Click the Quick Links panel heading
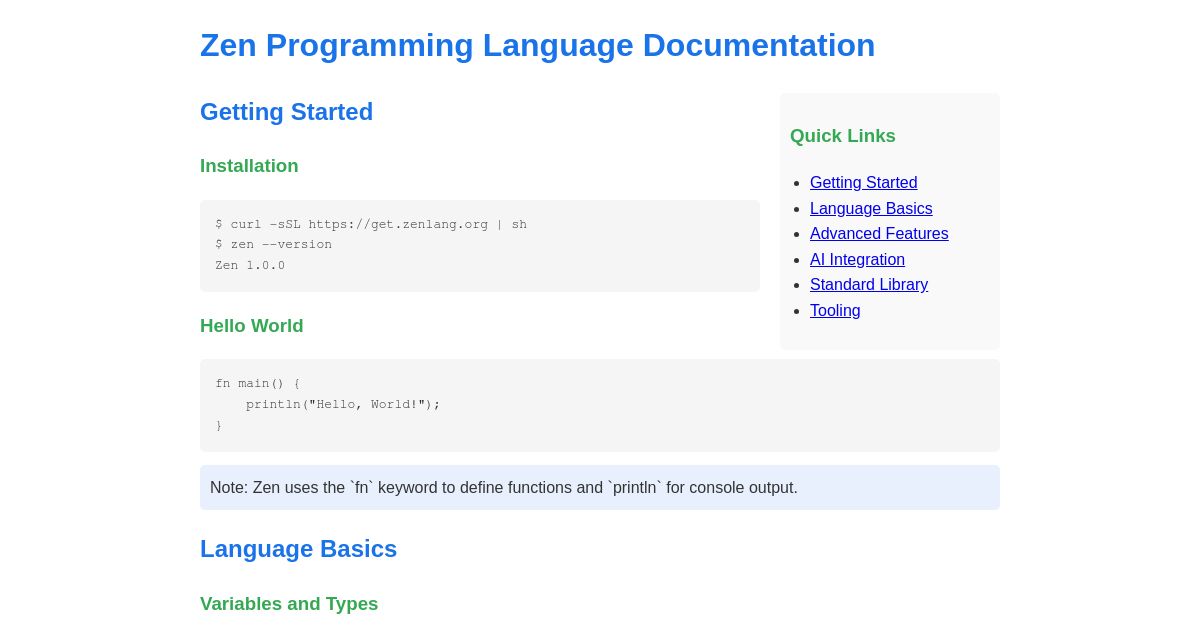 (x=842, y=135)
